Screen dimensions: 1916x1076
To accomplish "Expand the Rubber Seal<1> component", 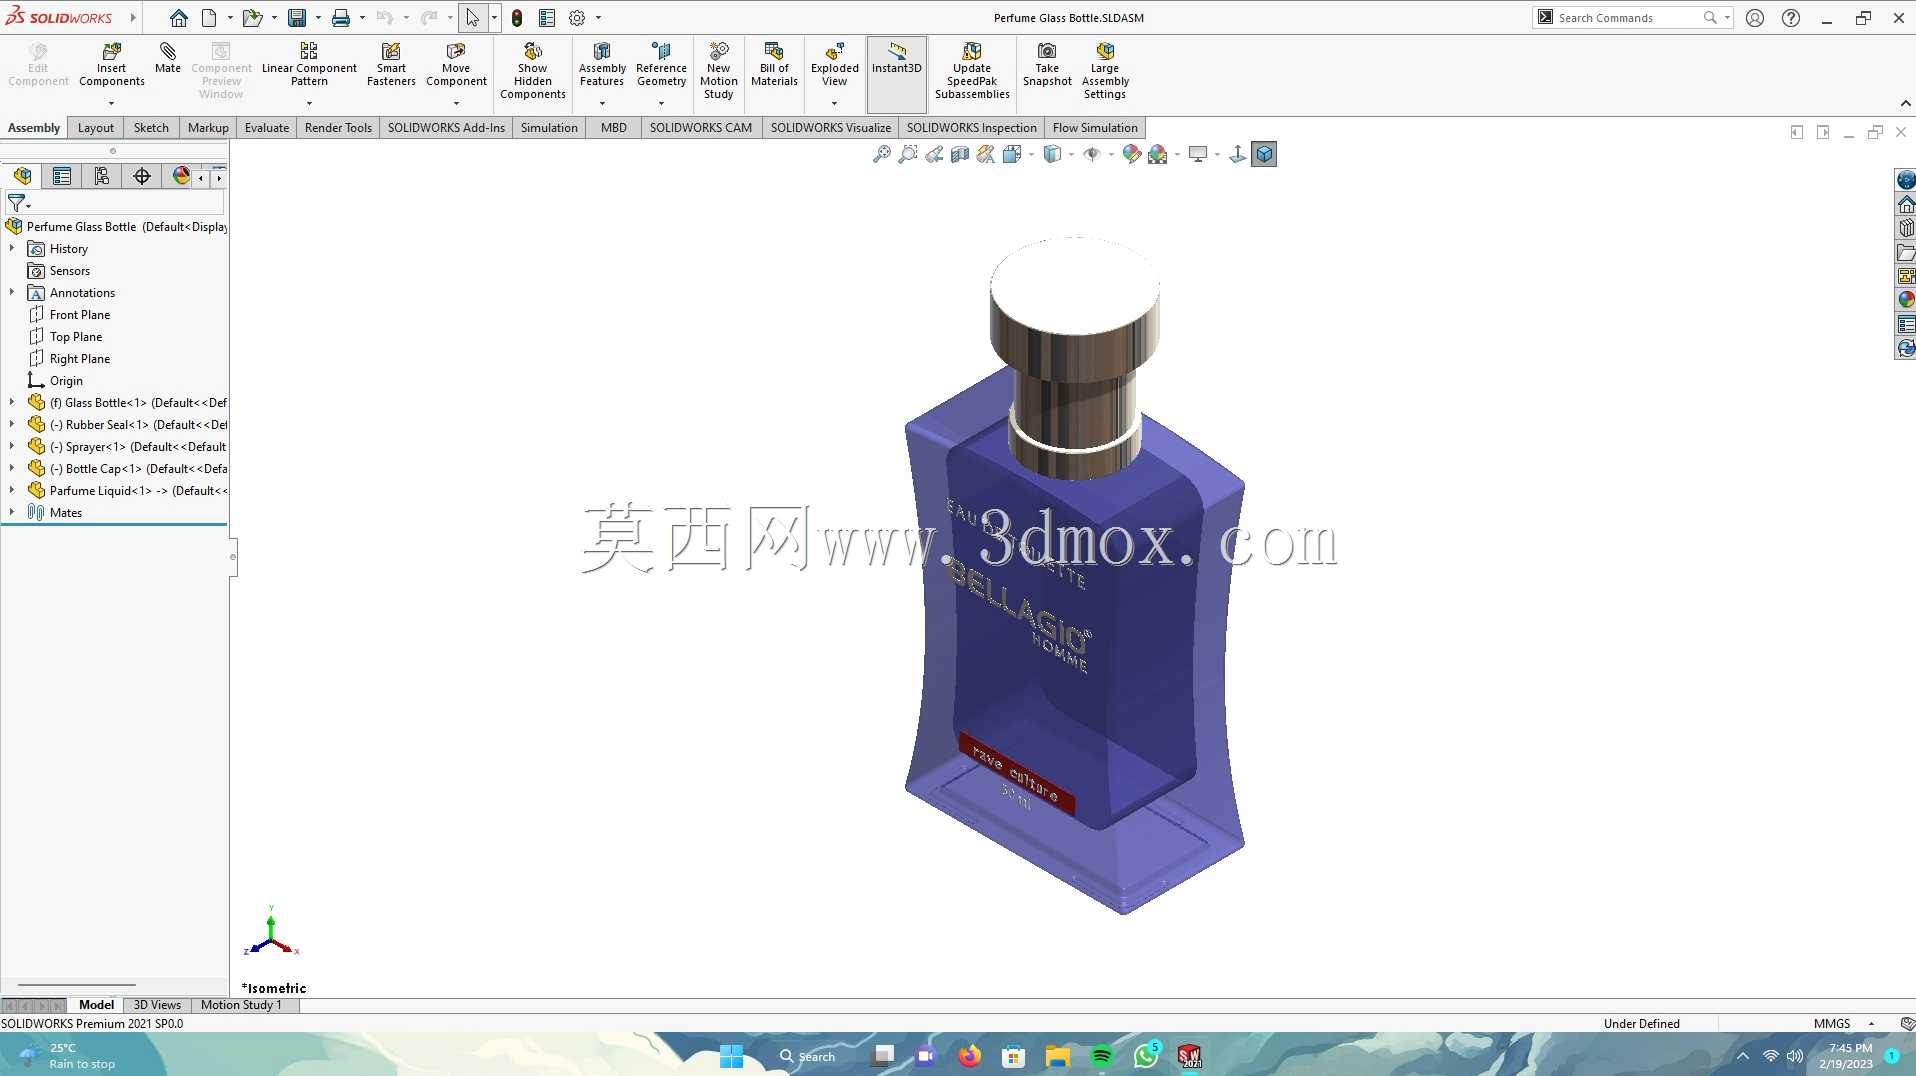I will tap(12, 424).
